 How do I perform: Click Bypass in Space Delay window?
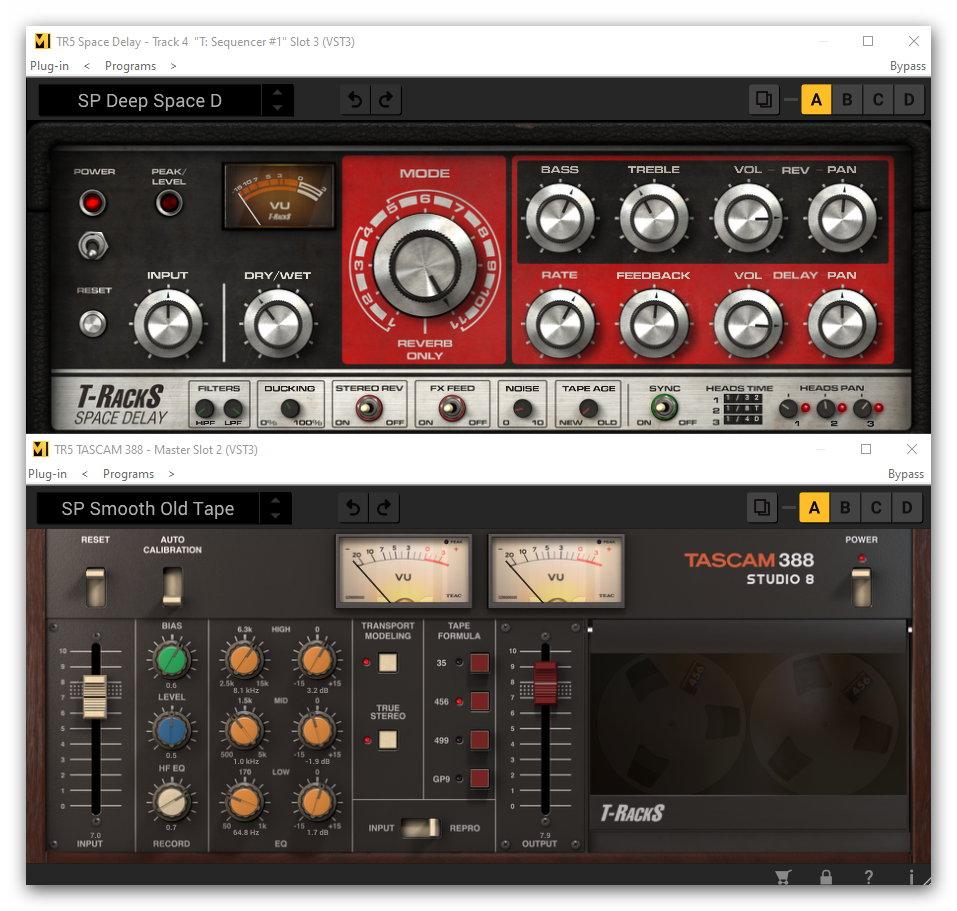(x=908, y=66)
